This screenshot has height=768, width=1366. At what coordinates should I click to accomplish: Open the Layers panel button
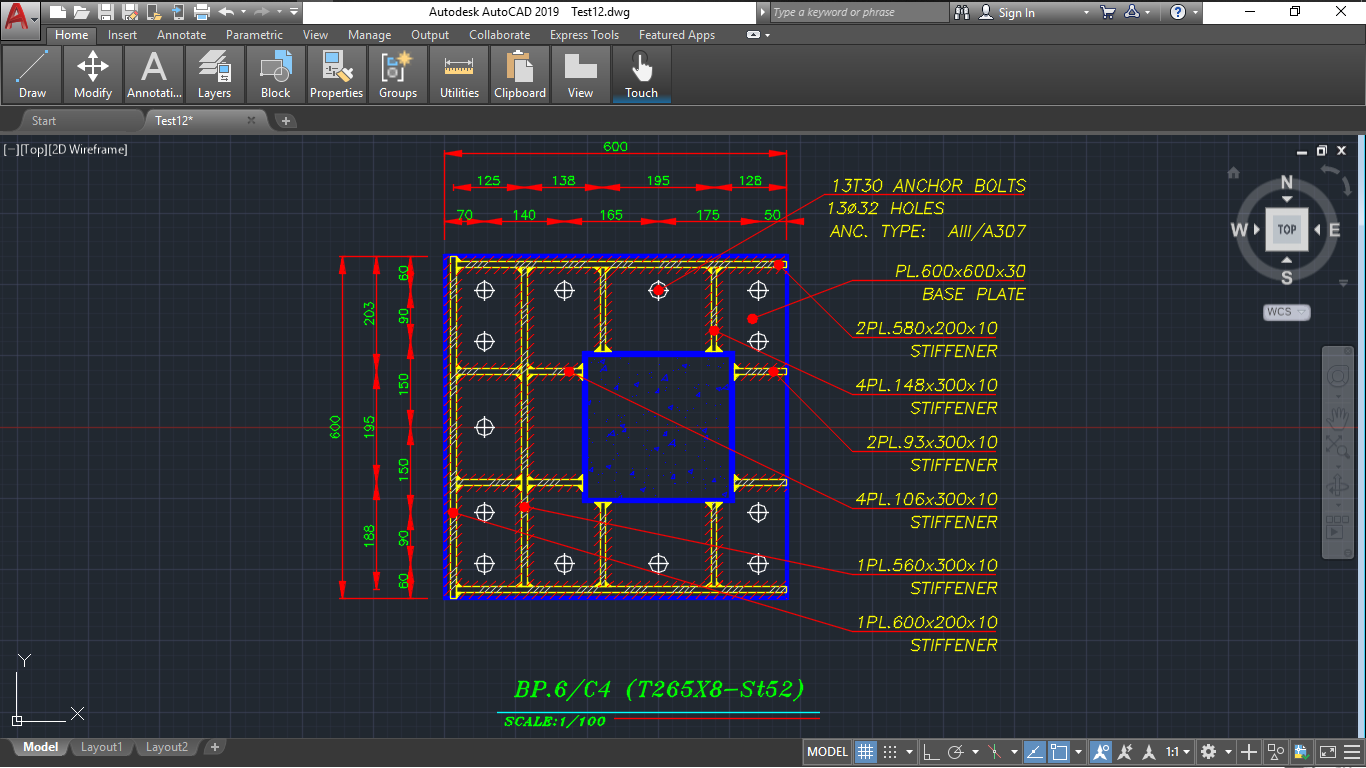pos(214,74)
